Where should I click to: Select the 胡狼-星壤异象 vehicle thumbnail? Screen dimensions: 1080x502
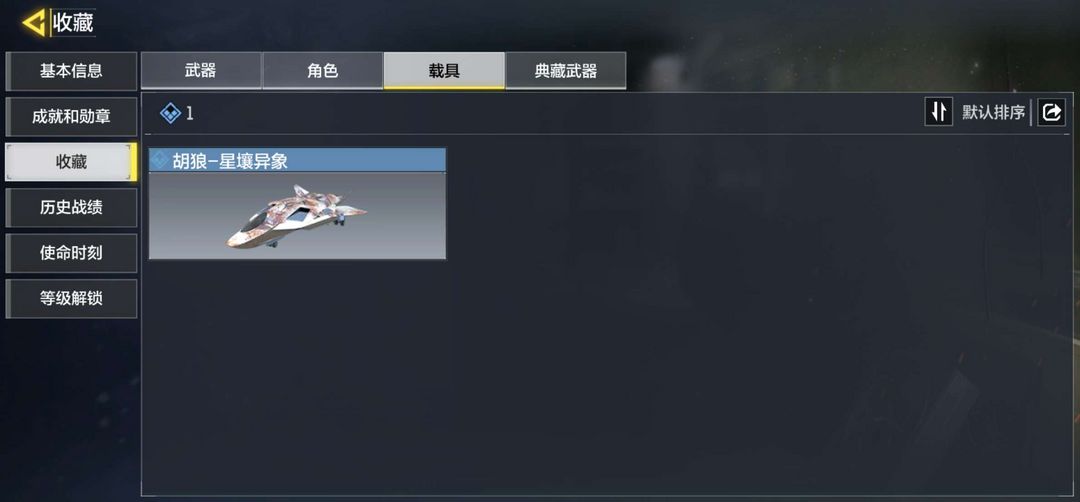(298, 216)
